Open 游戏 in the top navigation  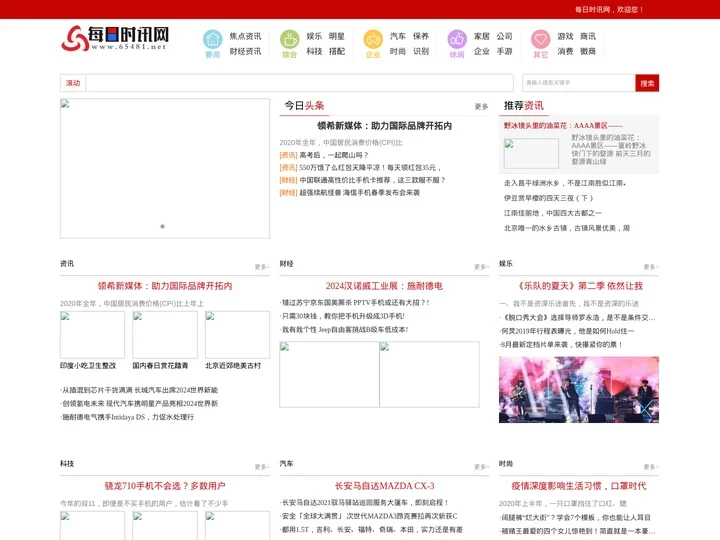[565, 36]
